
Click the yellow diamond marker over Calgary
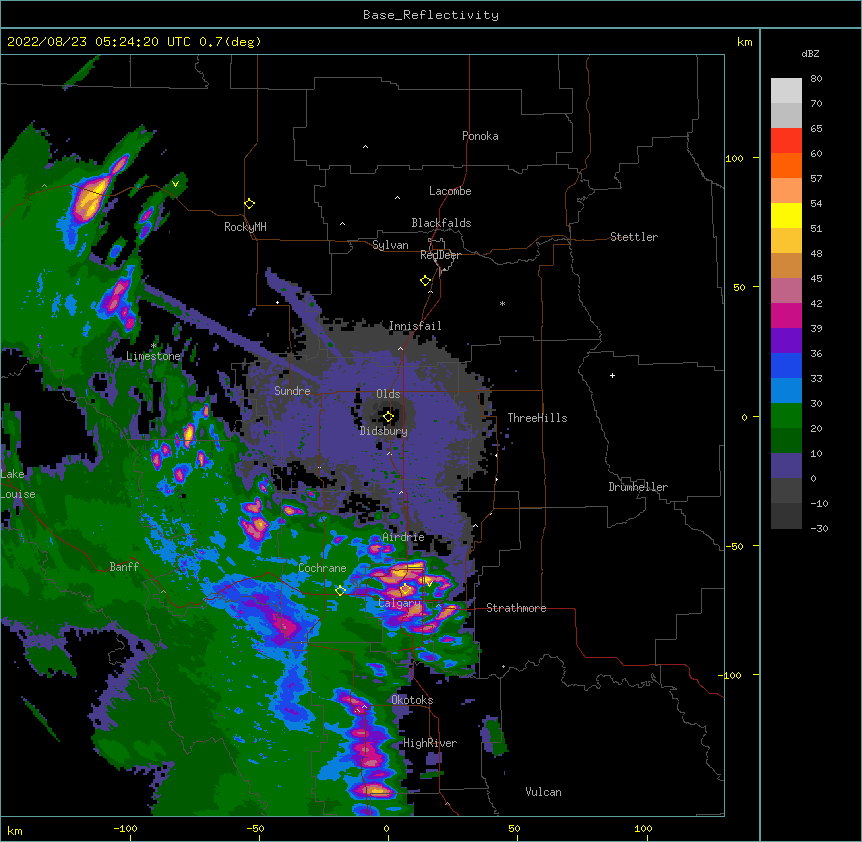pos(405,589)
